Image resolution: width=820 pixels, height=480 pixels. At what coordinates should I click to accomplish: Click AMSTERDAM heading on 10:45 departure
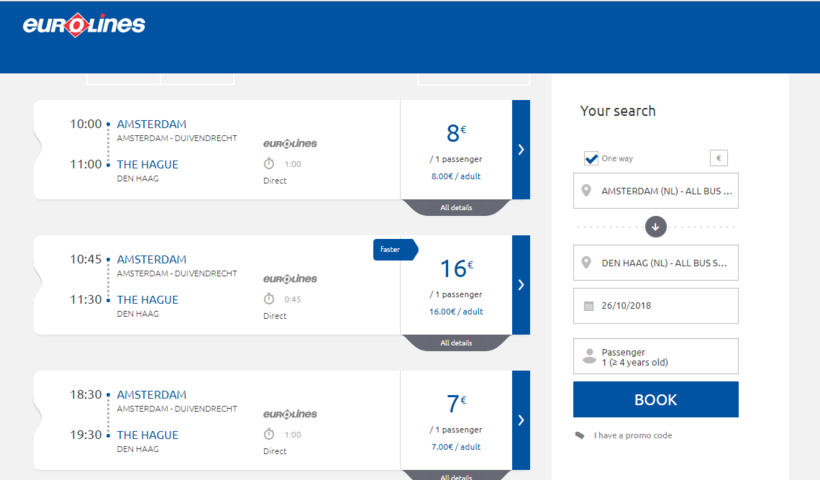pos(152,259)
